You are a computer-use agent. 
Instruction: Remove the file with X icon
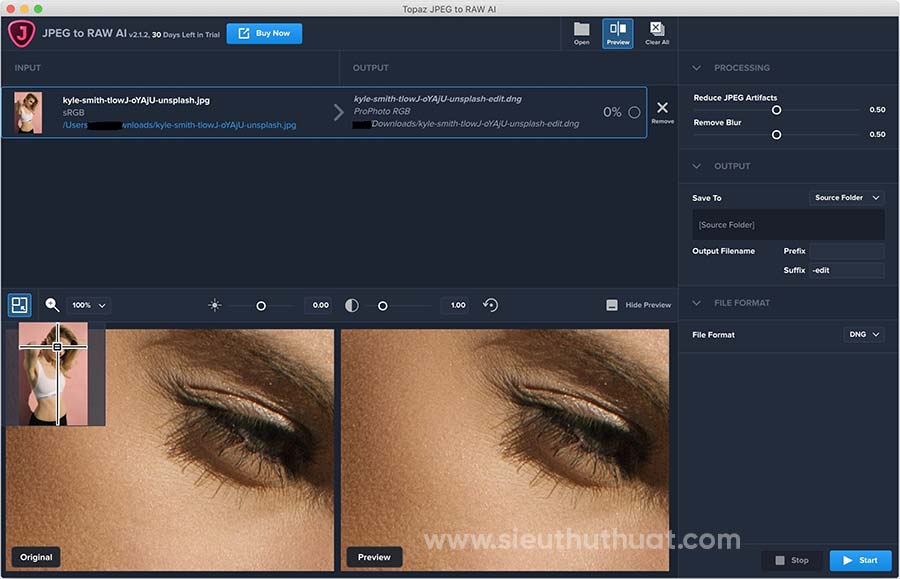tap(662, 108)
